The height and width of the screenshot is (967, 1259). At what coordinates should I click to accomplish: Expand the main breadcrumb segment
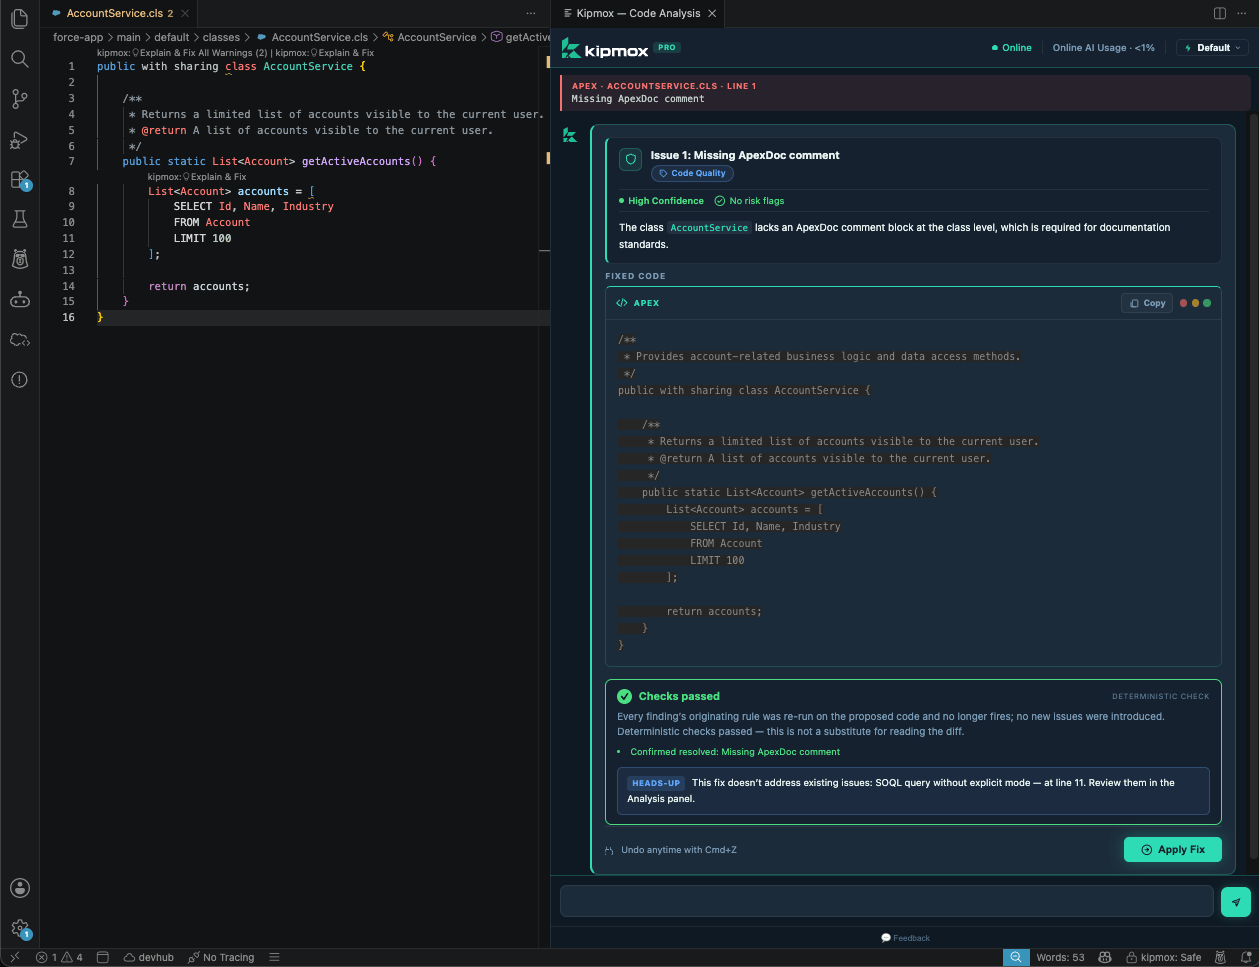click(128, 37)
